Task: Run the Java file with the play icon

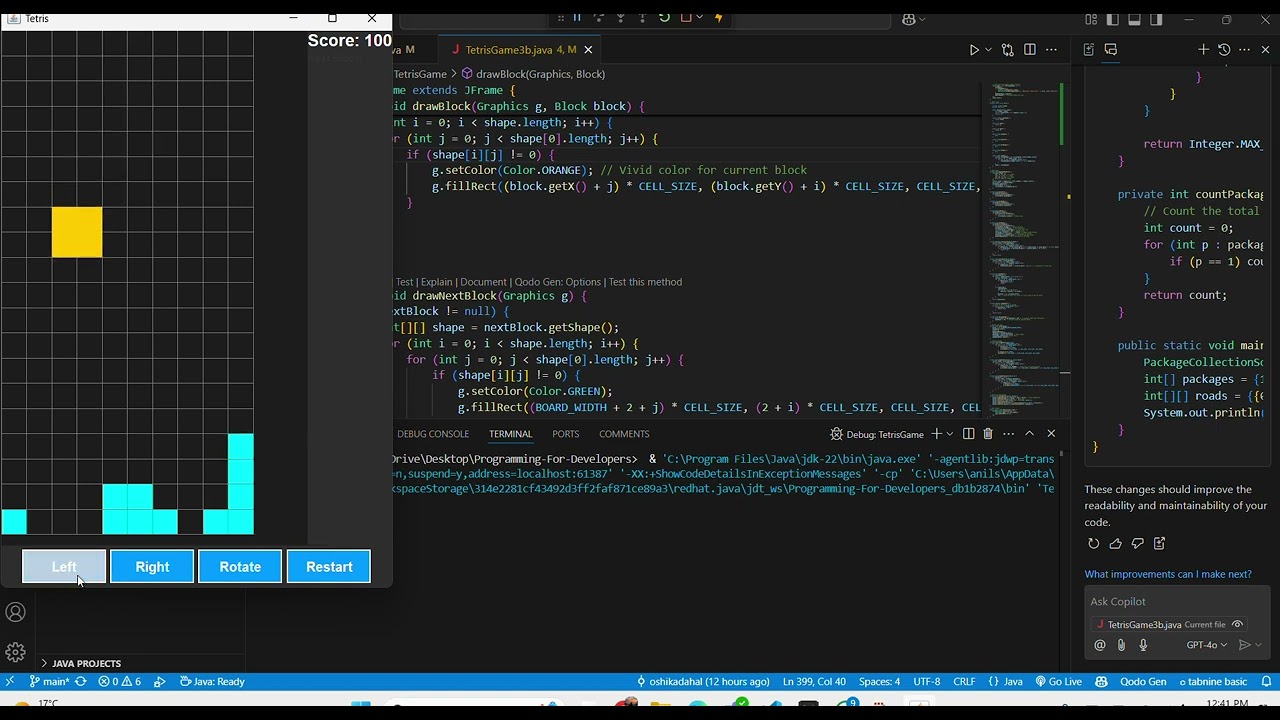Action: [974, 50]
